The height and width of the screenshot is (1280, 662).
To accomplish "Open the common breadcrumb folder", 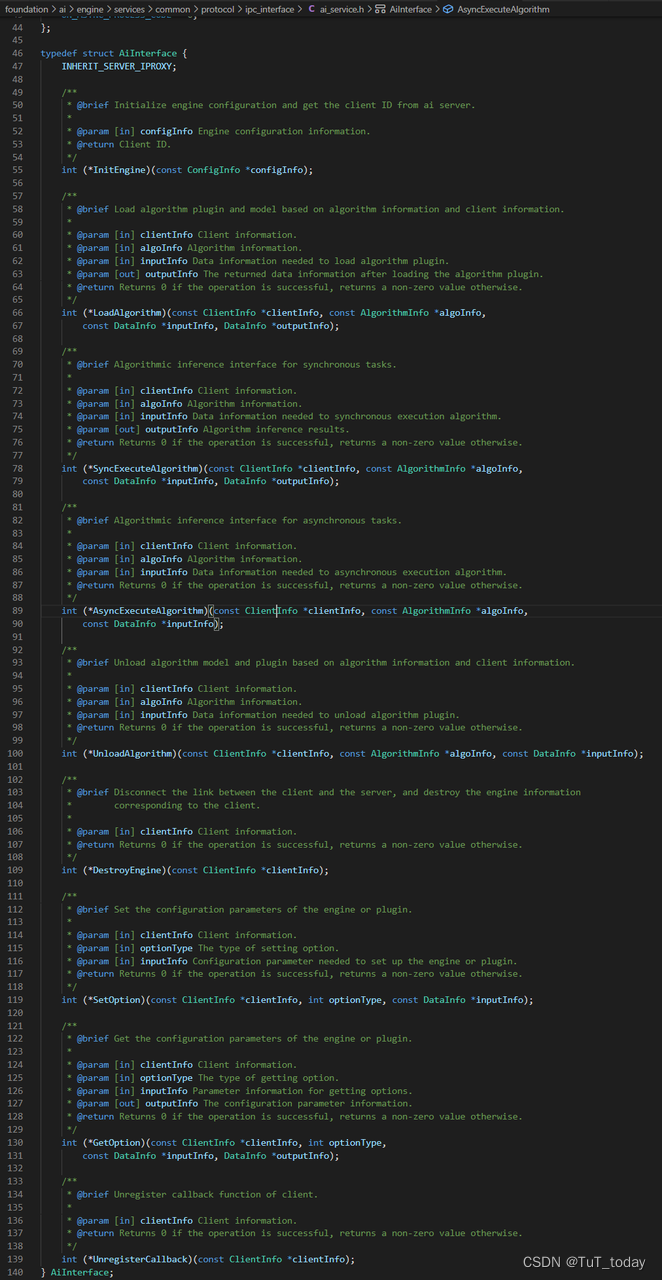I will point(172,8).
